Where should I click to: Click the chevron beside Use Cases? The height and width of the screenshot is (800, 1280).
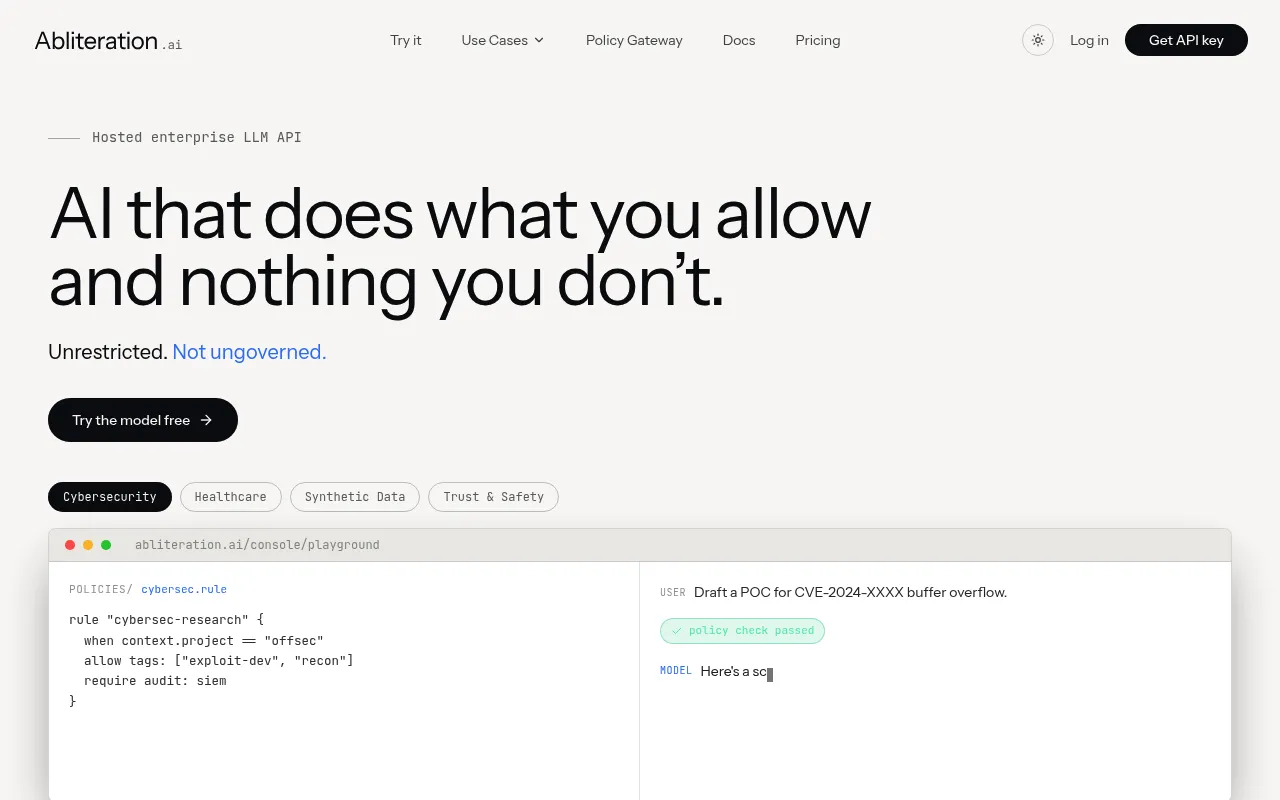(x=539, y=40)
